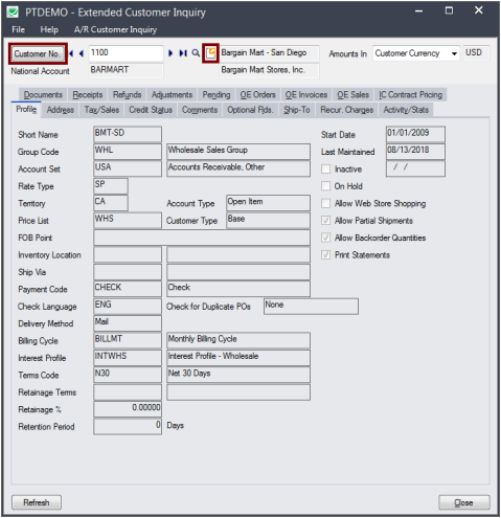Screen dimensions: 501x518
Task: Click the Refresh button
Action: tap(36, 502)
